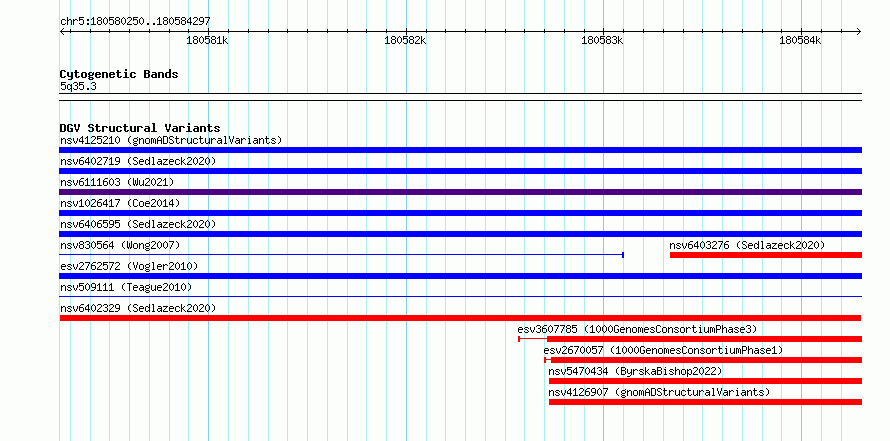The height and width of the screenshot is (441, 890).
Task: Select the nsv6402719 blue variant bar
Action: pyautogui.click(x=460, y=171)
